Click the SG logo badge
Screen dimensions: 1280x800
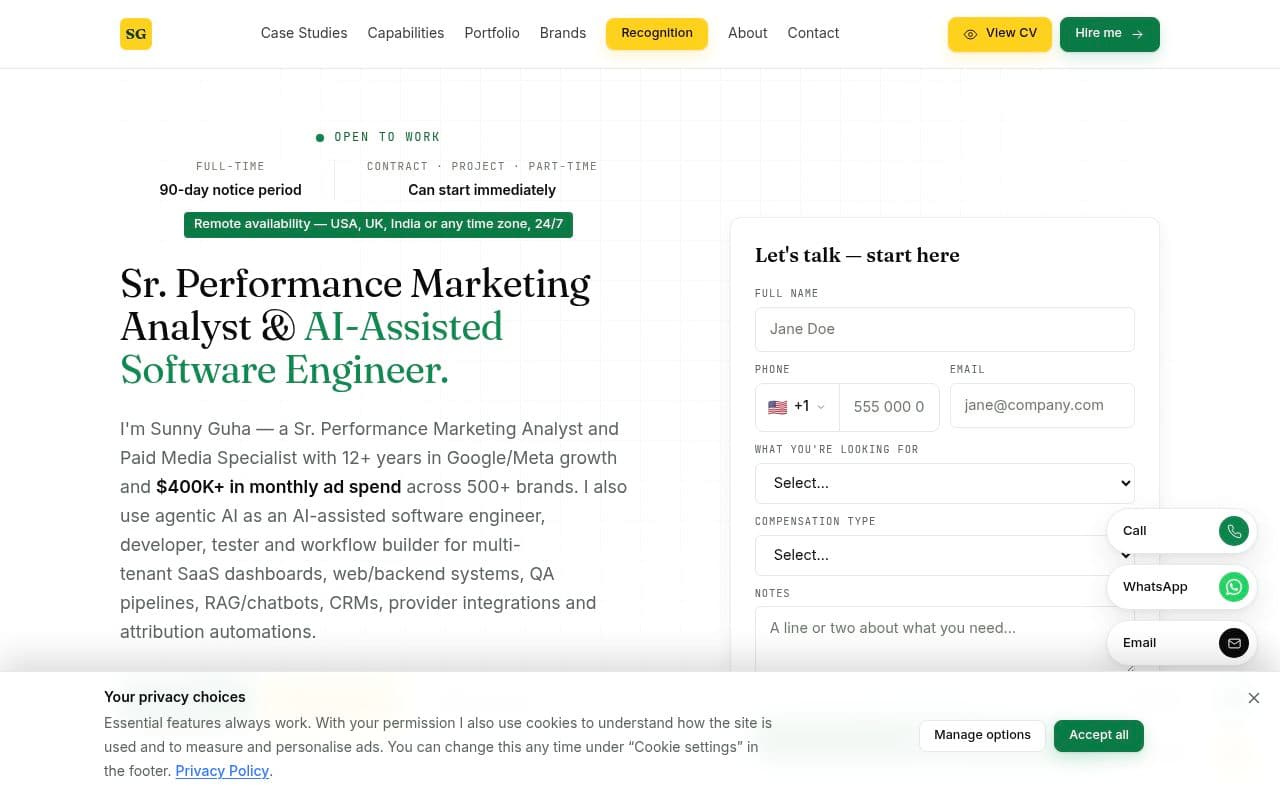(136, 34)
